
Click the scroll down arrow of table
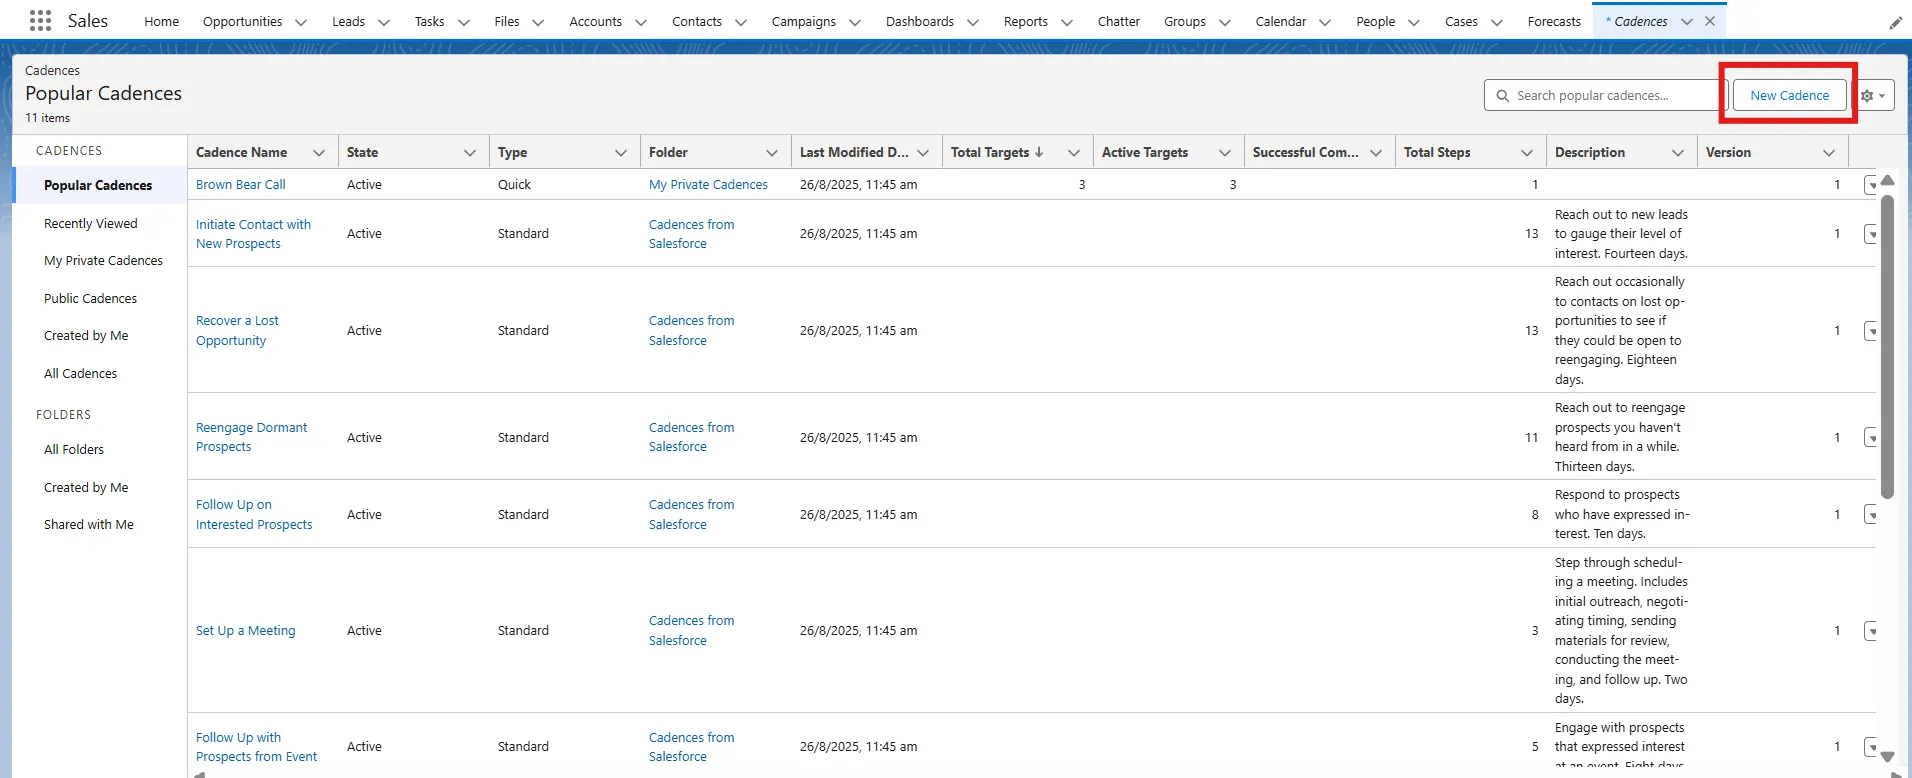pyautogui.click(x=1888, y=757)
